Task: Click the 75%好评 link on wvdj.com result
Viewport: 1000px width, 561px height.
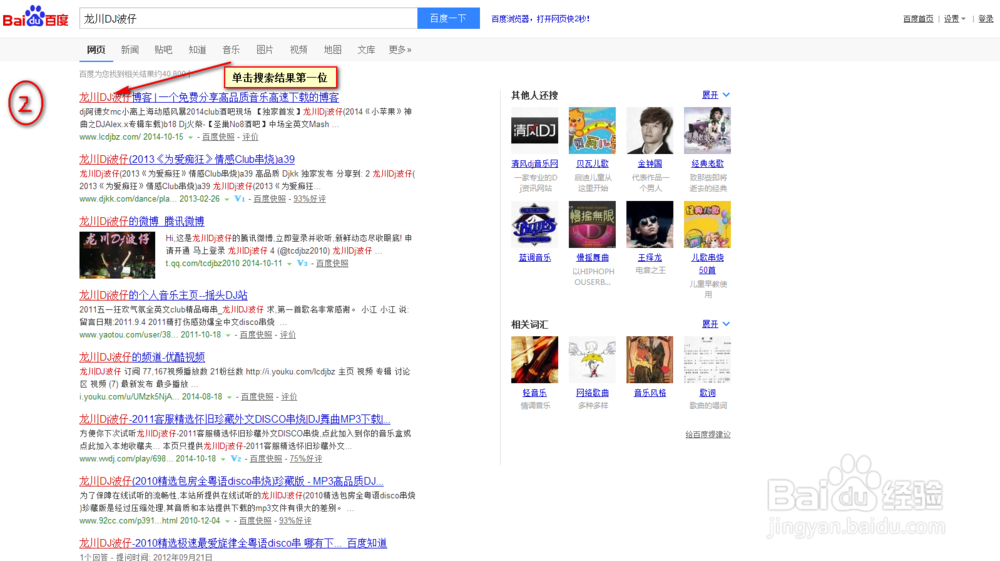Action: (x=305, y=458)
